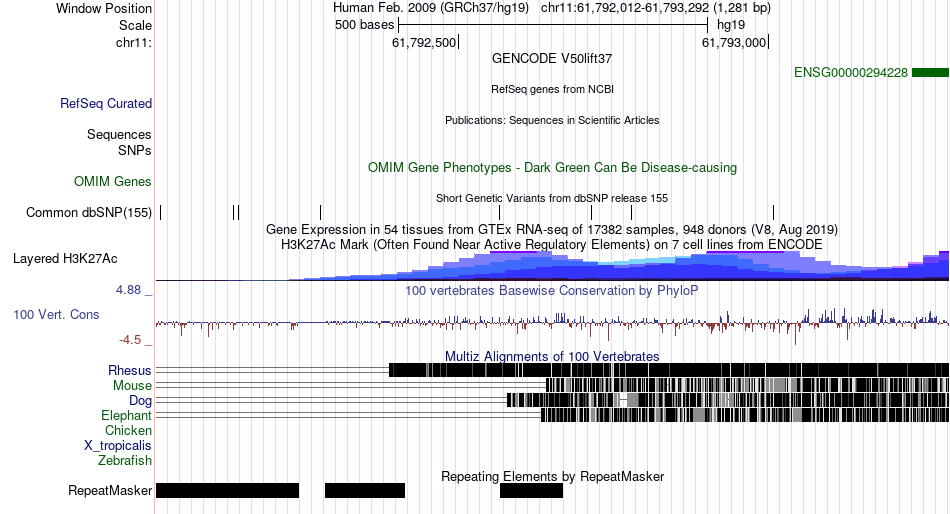Click the Elephant alignment label
The width and height of the screenshot is (950, 514).
[126, 415]
